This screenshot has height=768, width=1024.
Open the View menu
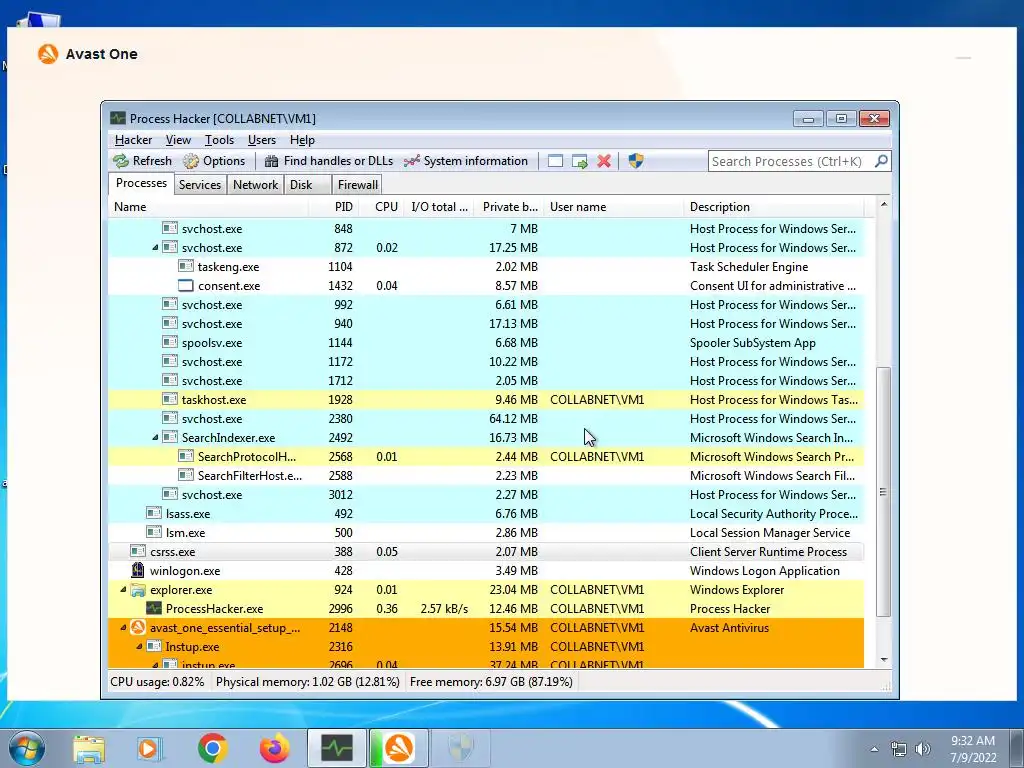pyautogui.click(x=178, y=140)
